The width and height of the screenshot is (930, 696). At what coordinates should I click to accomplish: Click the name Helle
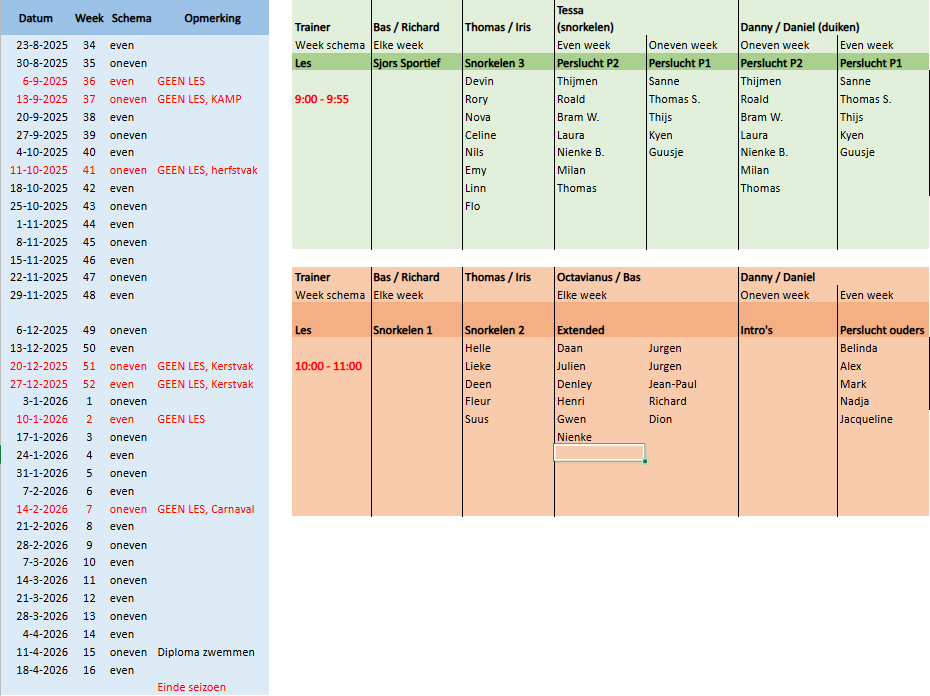477,348
